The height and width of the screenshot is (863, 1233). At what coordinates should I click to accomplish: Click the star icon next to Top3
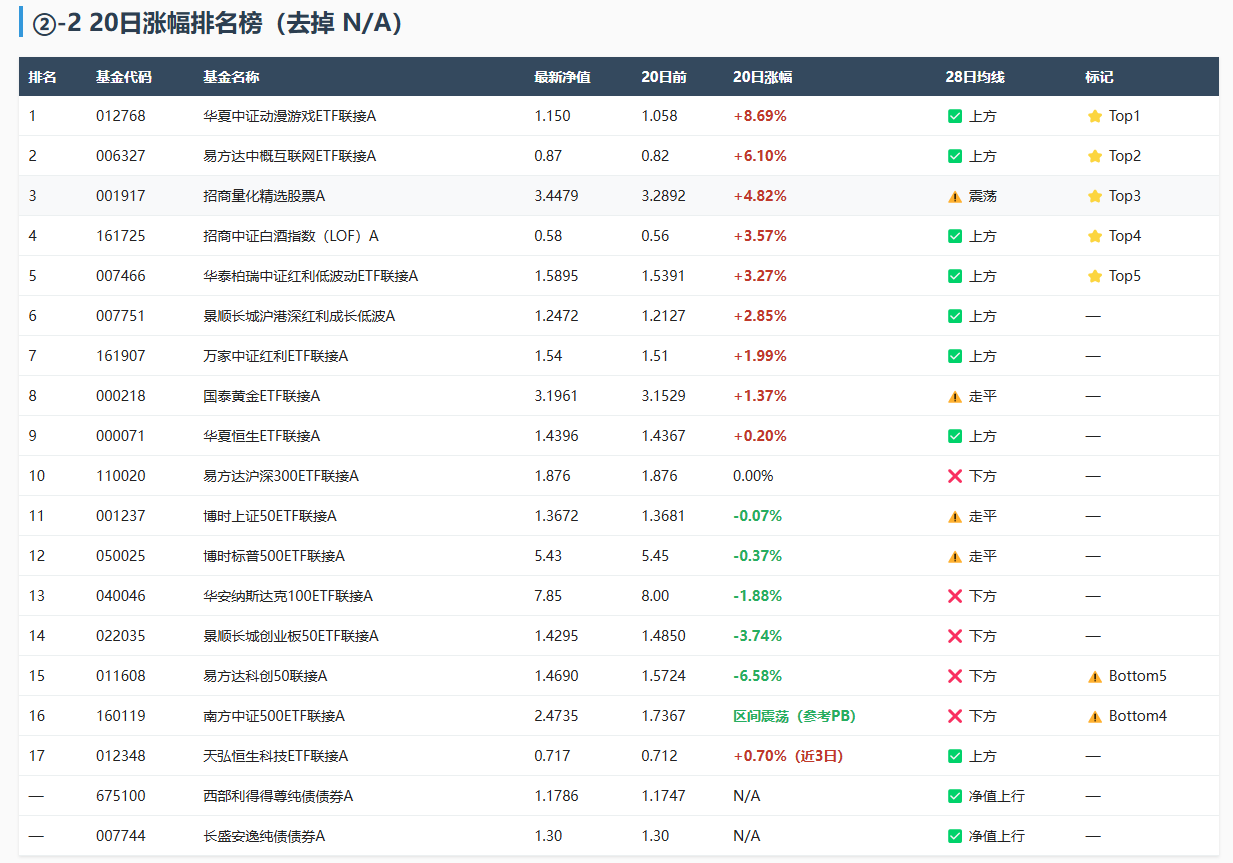1095,196
